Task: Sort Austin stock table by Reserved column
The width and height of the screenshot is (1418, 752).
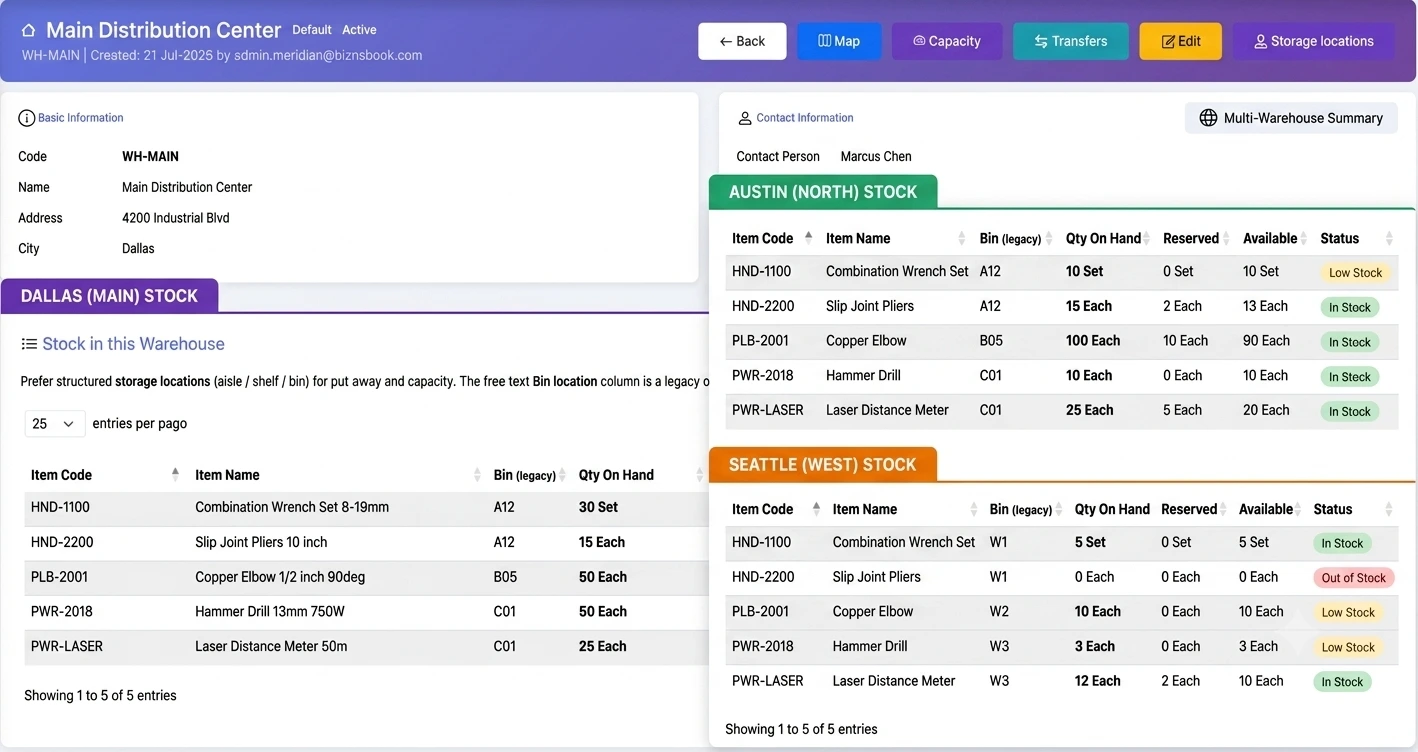Action: coord(1227,238)
